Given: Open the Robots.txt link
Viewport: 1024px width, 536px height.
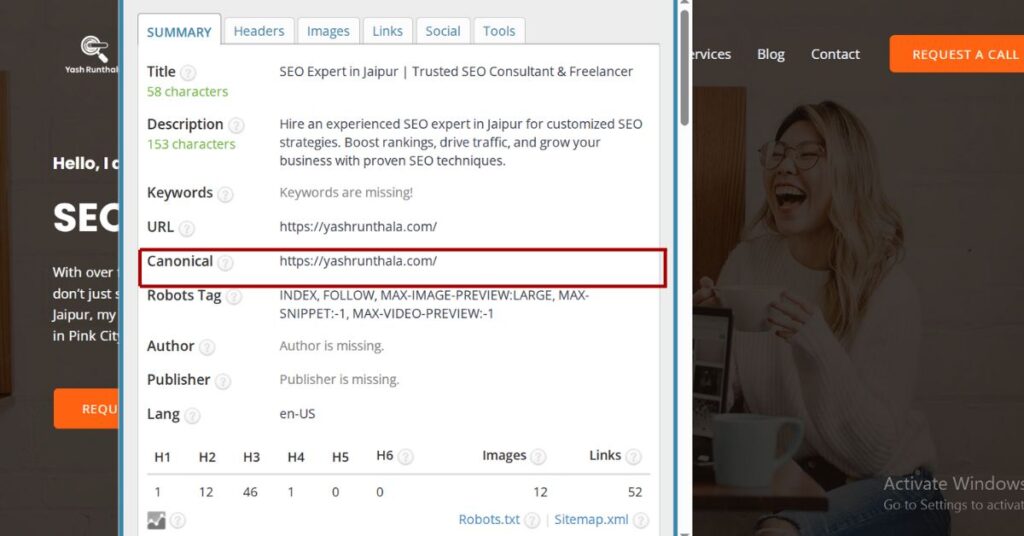Looking at the screenshot, I should click(489, 520).
